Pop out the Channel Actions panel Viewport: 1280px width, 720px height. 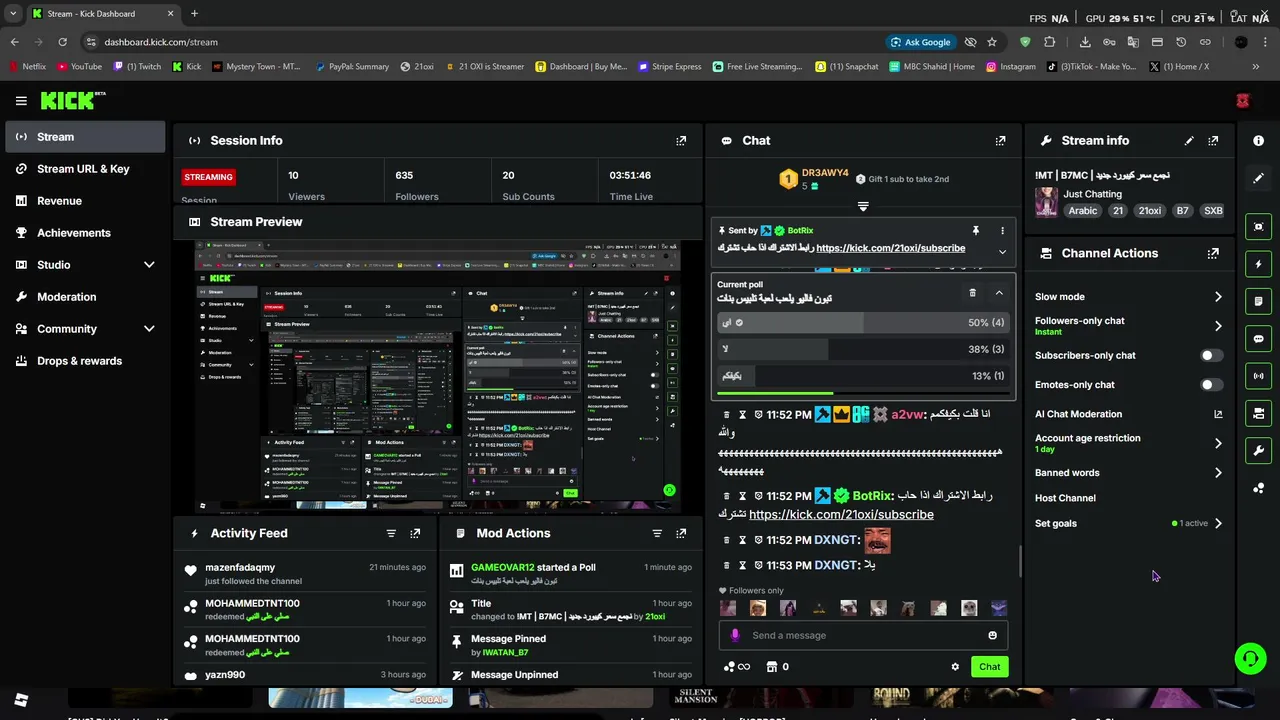click(1213, 254)
